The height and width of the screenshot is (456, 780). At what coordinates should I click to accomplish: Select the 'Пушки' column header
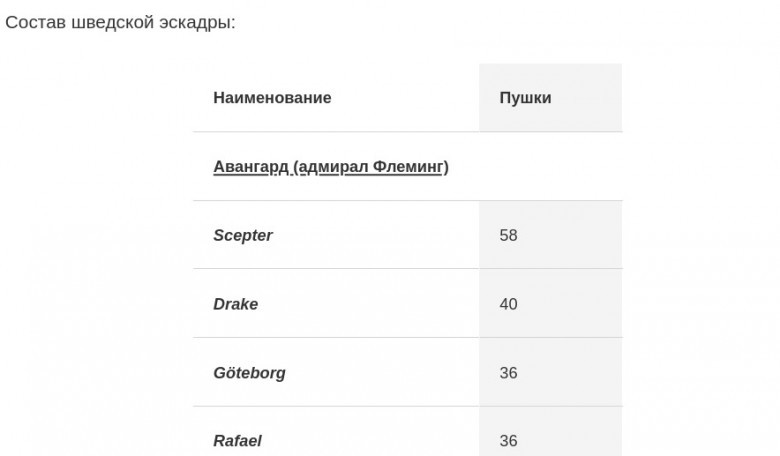pos(525,98)
